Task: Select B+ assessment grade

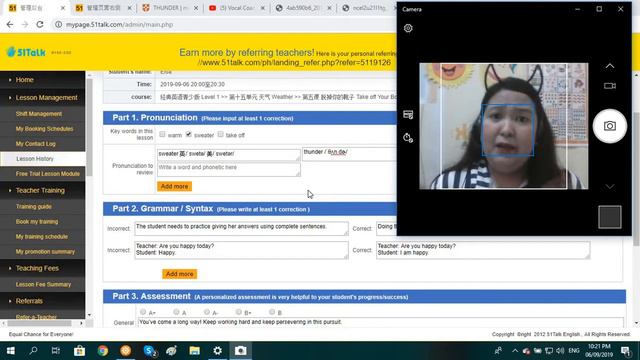Action: click(239, 312)
